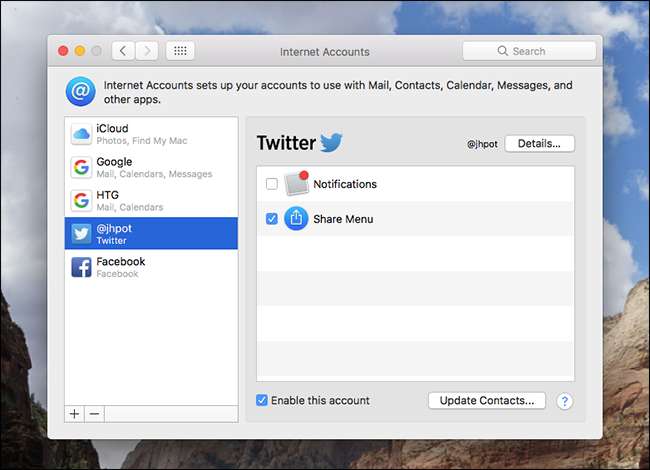Click 'Photos, Find My Mac' subtitle
The image size is (650, 470).
[x=142, y=141]
